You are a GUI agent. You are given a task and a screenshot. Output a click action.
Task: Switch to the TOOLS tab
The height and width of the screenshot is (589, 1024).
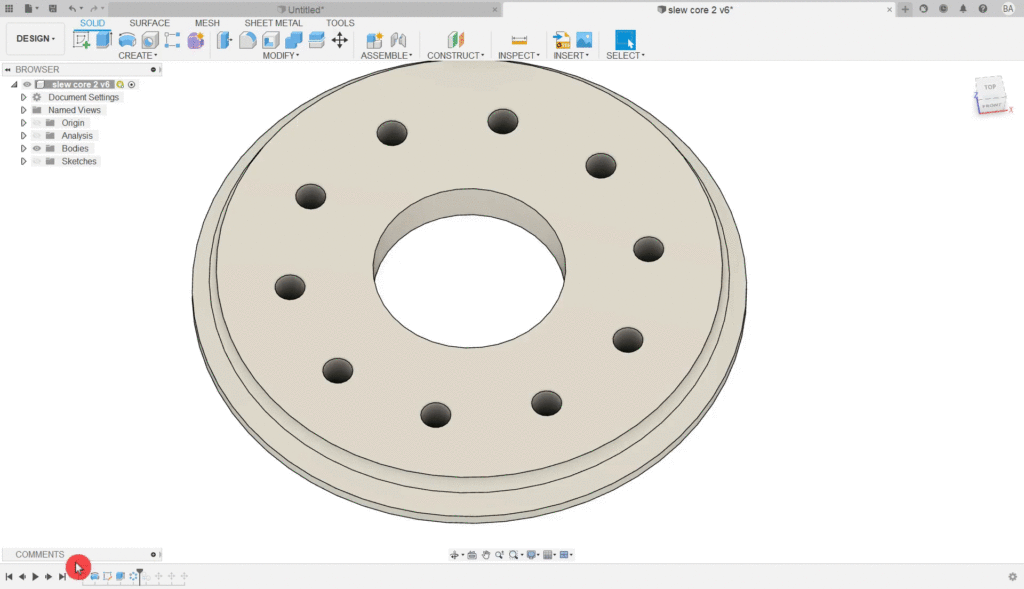click(x=340, y=23)
